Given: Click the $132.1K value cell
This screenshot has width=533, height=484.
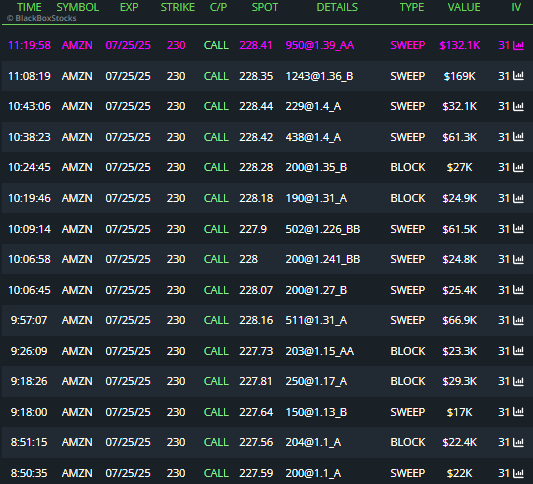Looking at the screenshot, I should tap(460, 45).
